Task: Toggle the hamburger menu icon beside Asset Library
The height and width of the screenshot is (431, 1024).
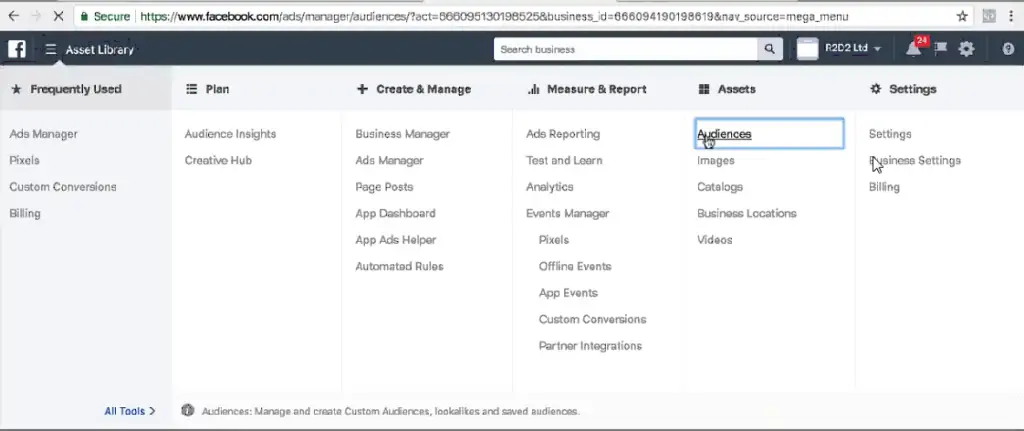Action: click(51, 50)
